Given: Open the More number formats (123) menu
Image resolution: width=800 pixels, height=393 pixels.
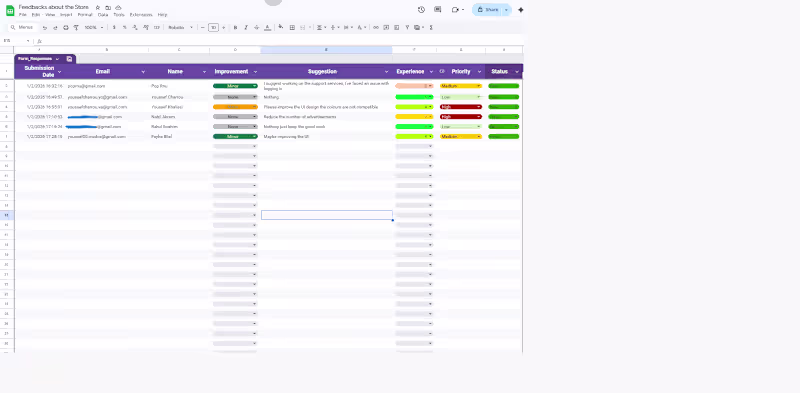Looking at the screenshot, I should 157,28.
